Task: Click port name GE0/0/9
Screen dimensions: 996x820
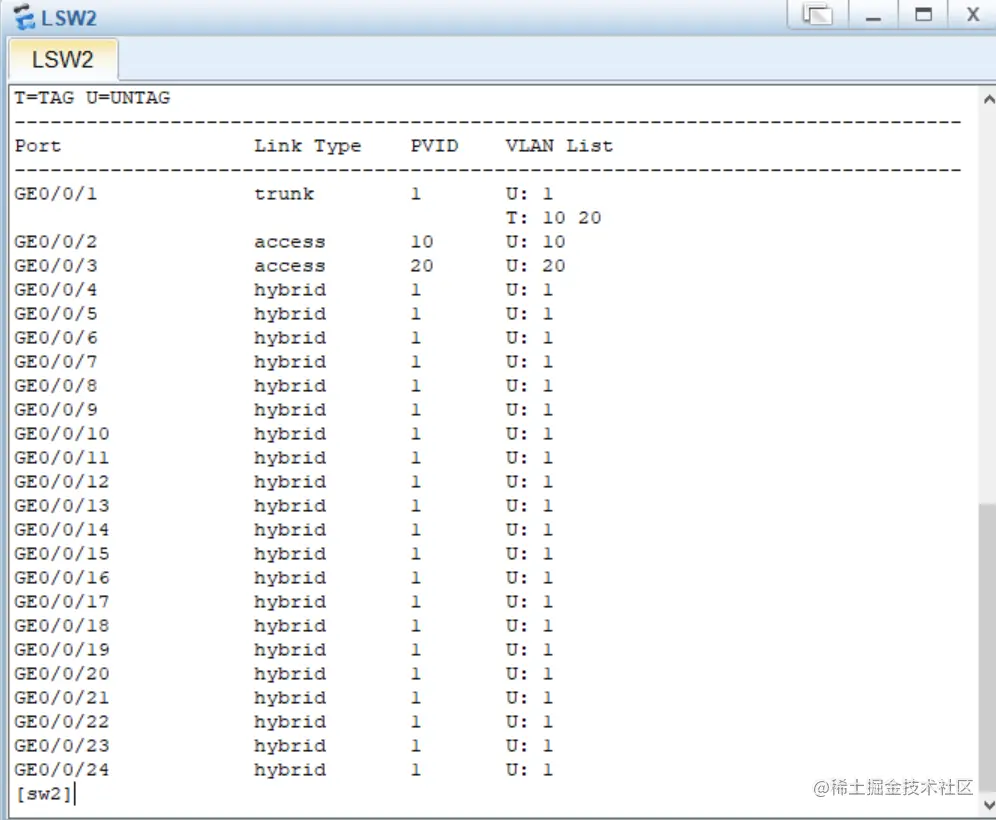Action: coord(56,410)
